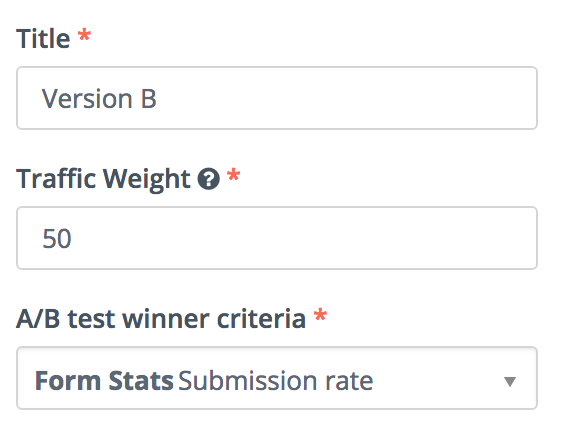Image resolution: width=570 pixels, height=448 pixels.
Task: Click the word 'Version' in Title field
Action: click(87, 99)
